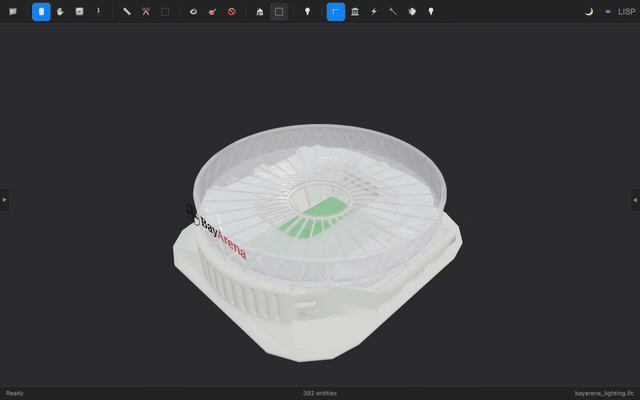Viewport: 640px width, 400px height.
Task: Click the wrench mechanical icon
Action: (393, 11)
